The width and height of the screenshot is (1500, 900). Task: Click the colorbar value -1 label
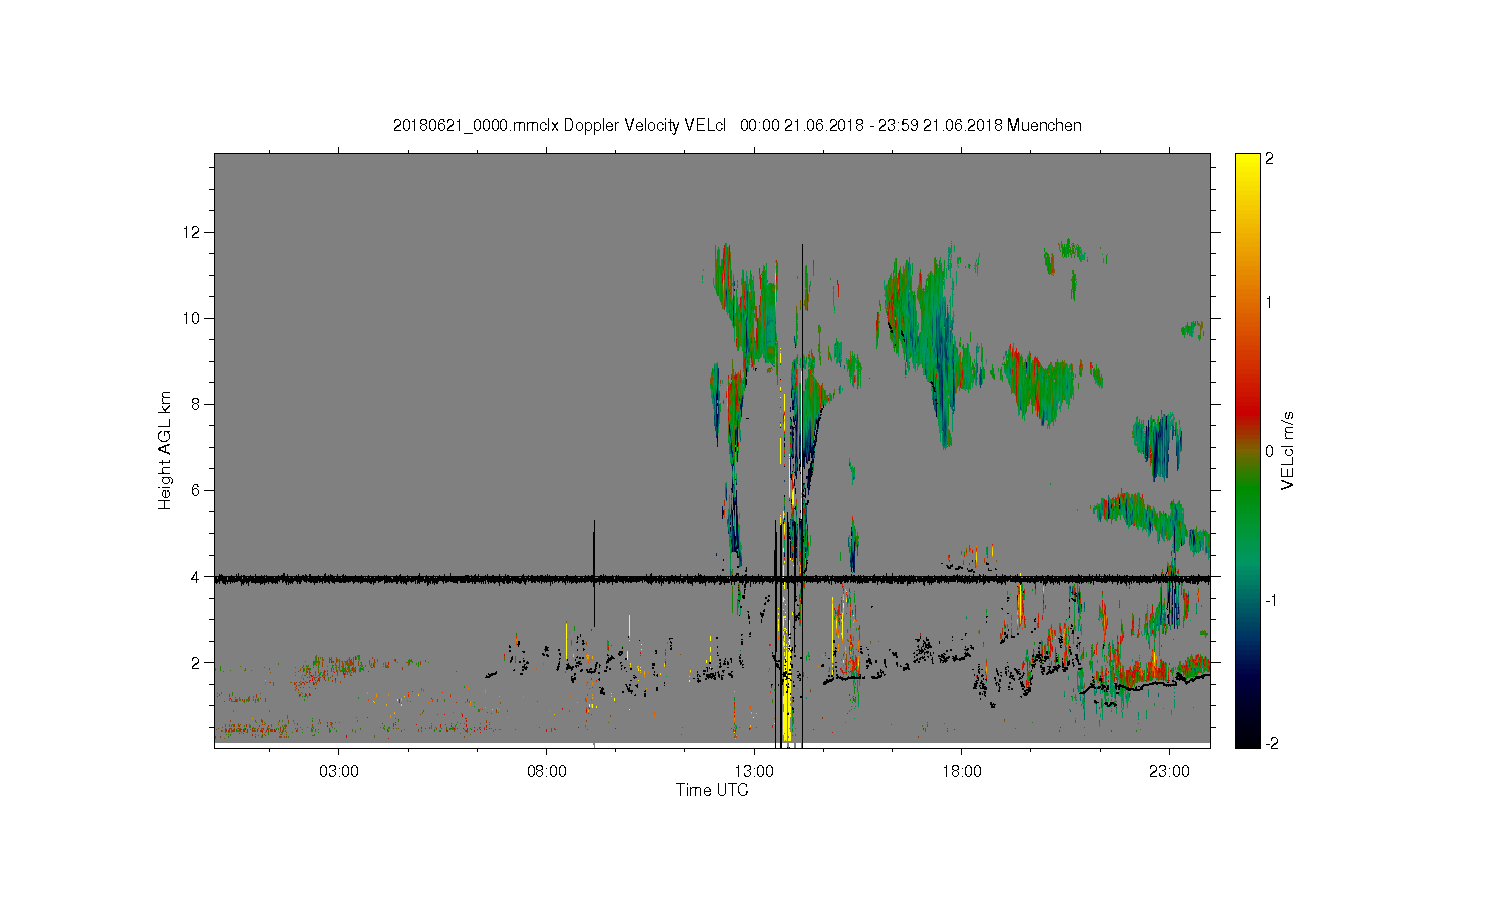(1270, 600)
